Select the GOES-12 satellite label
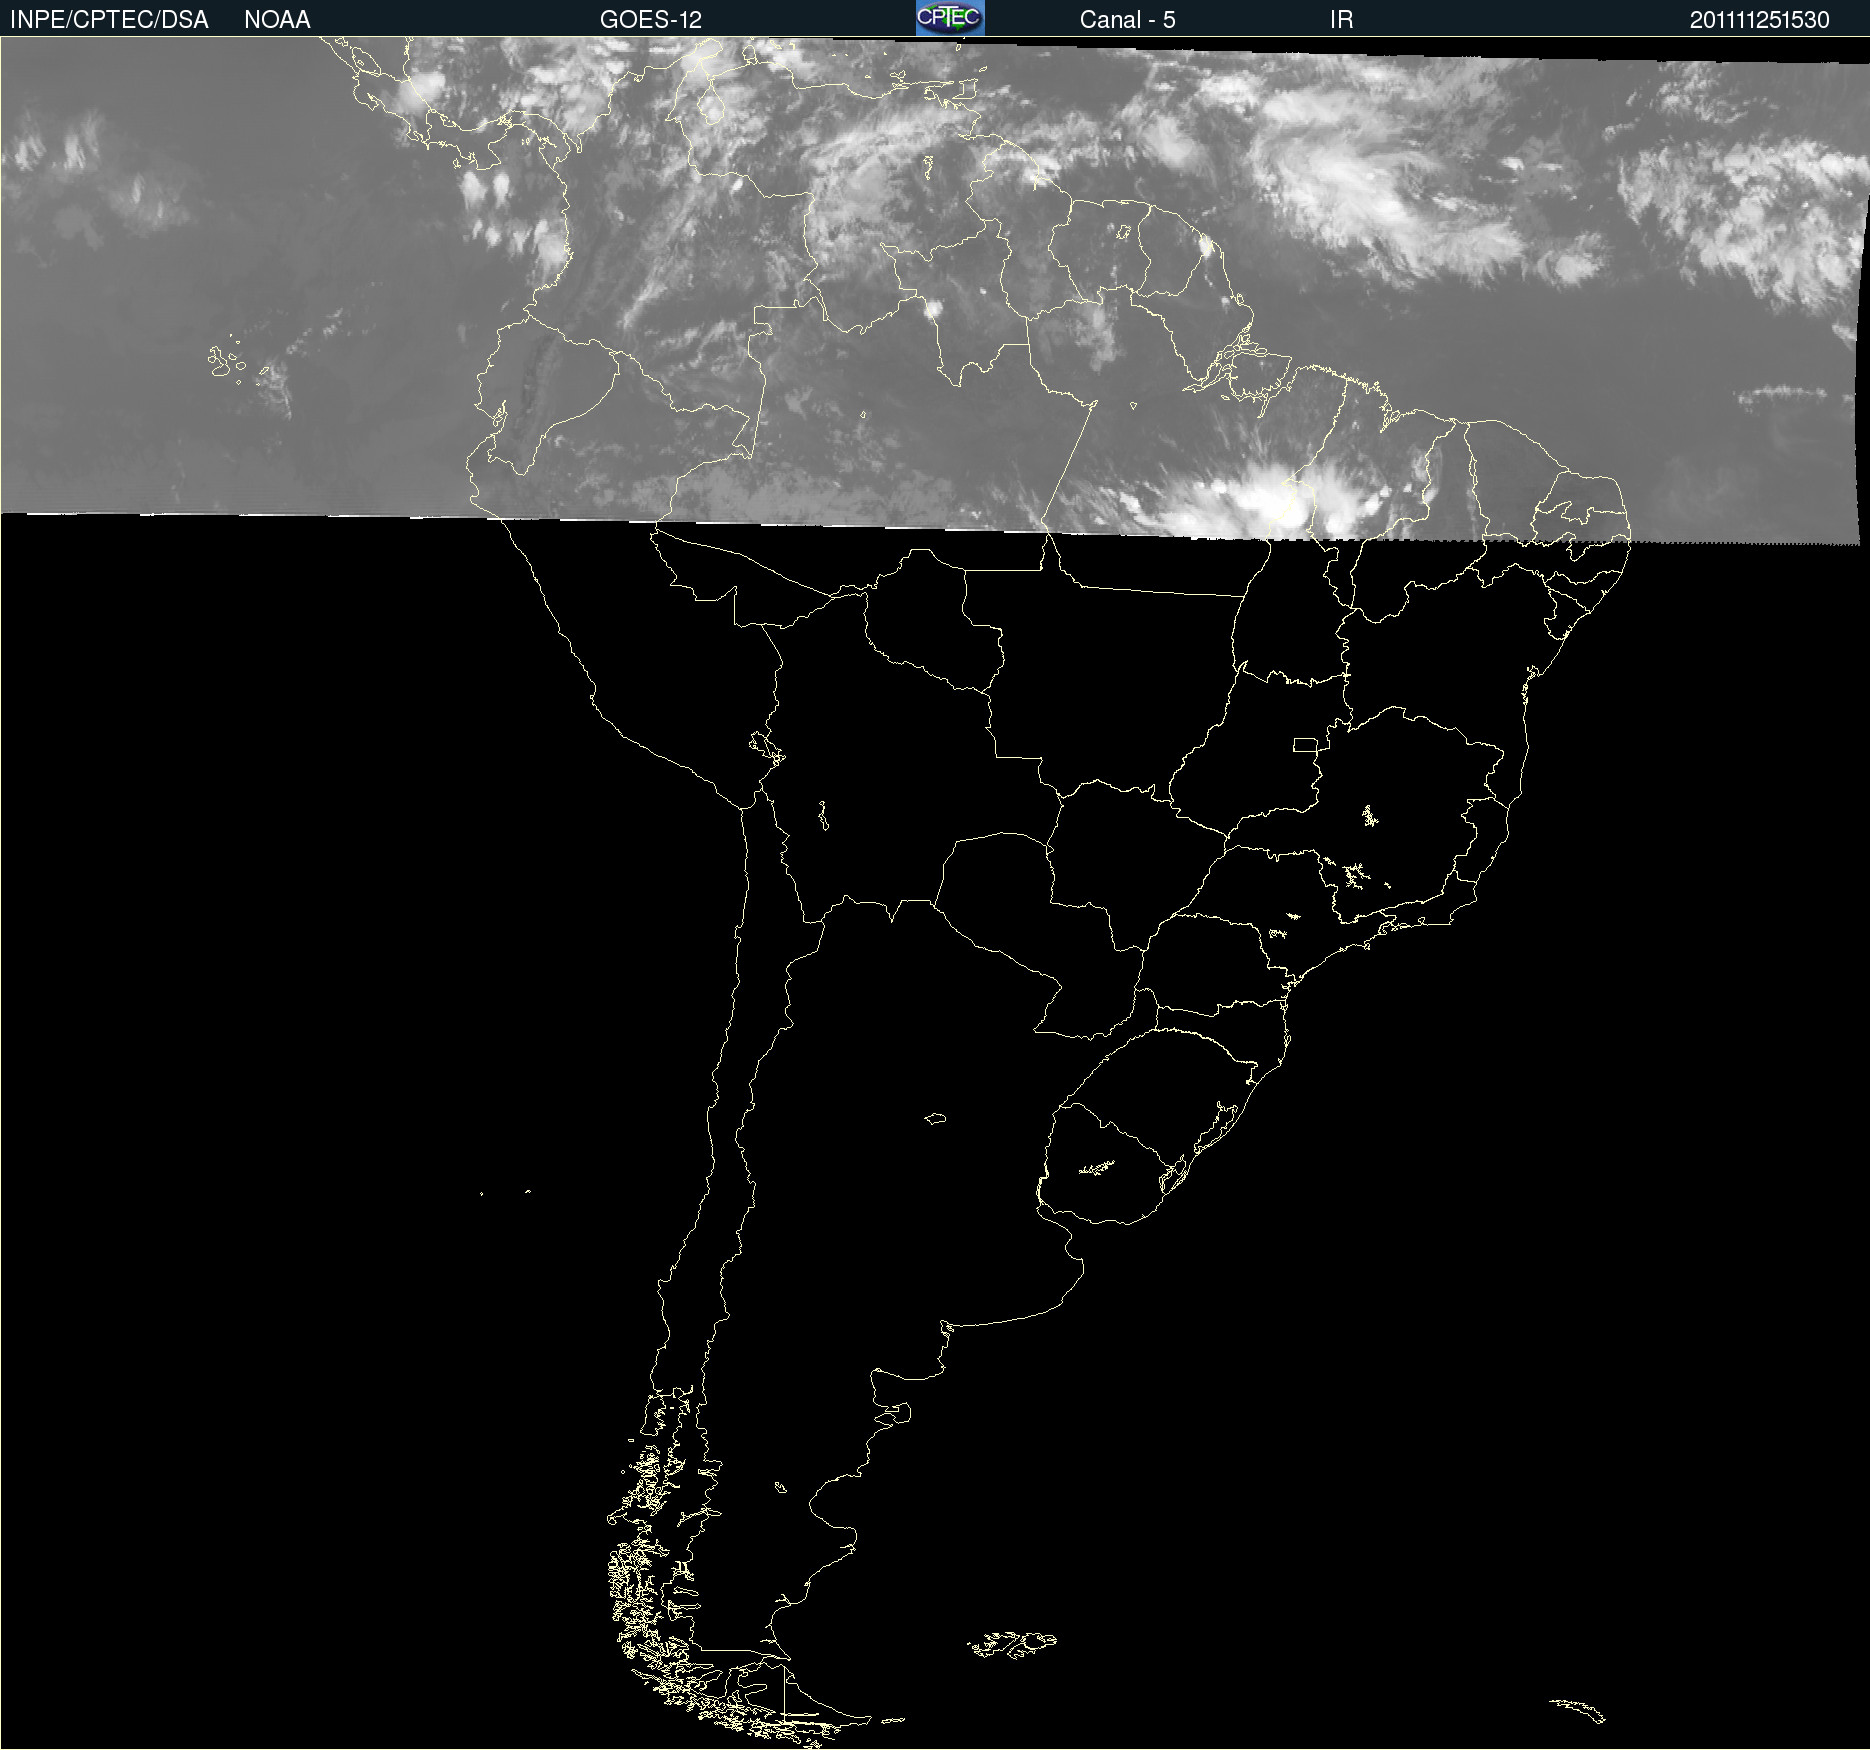This screenshot has width=1870, height=1750. click(651, 20)
